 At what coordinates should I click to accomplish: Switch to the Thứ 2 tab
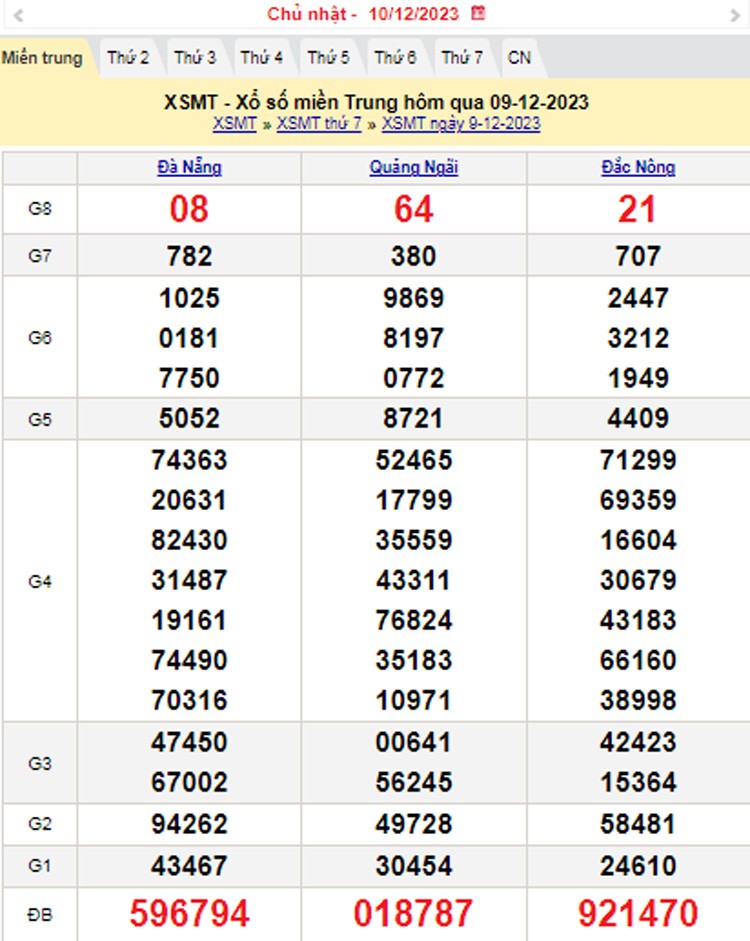pyautogui.click(x=128, y=58)
